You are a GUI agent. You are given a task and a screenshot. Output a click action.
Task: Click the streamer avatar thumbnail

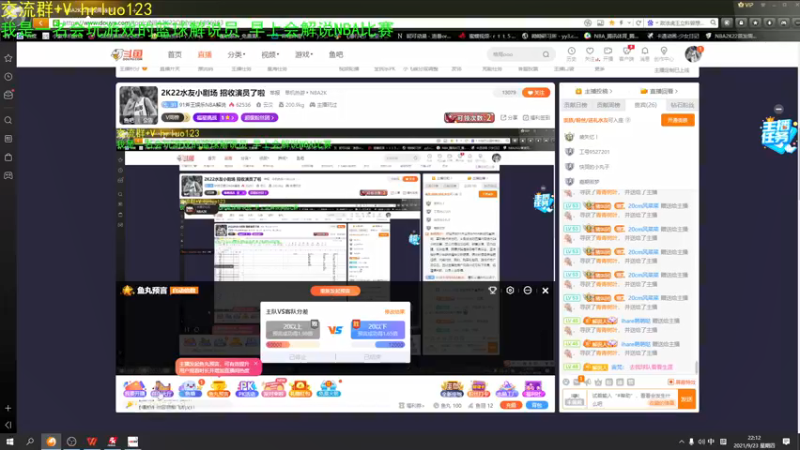click(139, 105)
